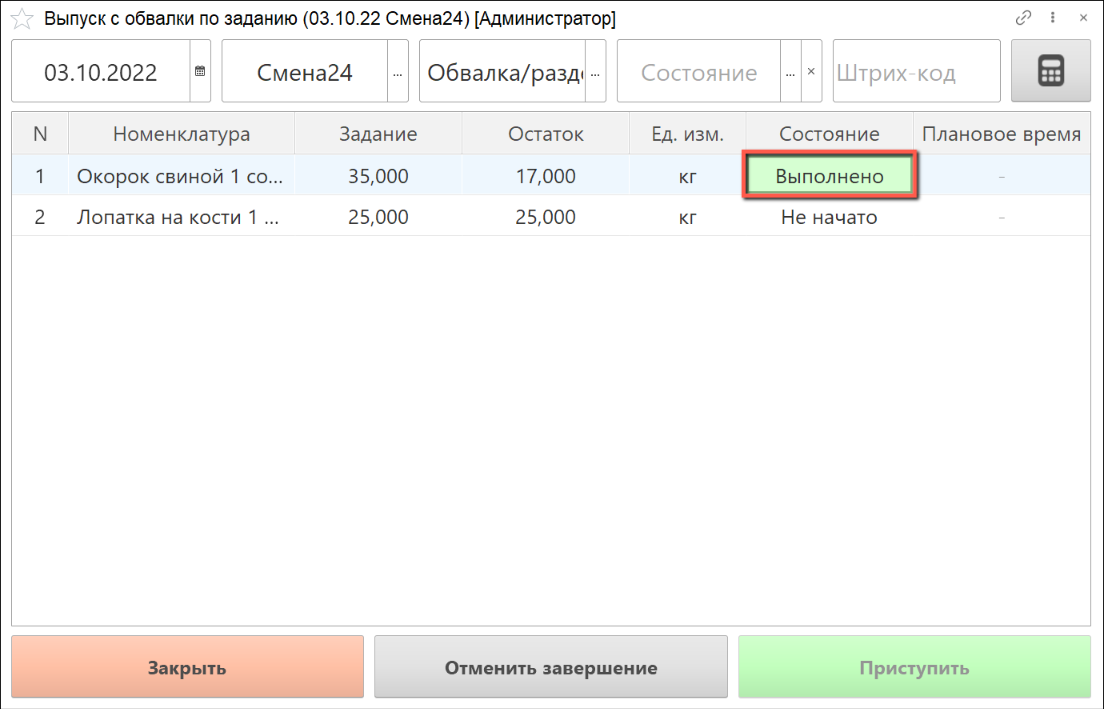Close the window using the title bar x
Image resolution: width=1104 pixels, height=709 pixels.
1080,18
